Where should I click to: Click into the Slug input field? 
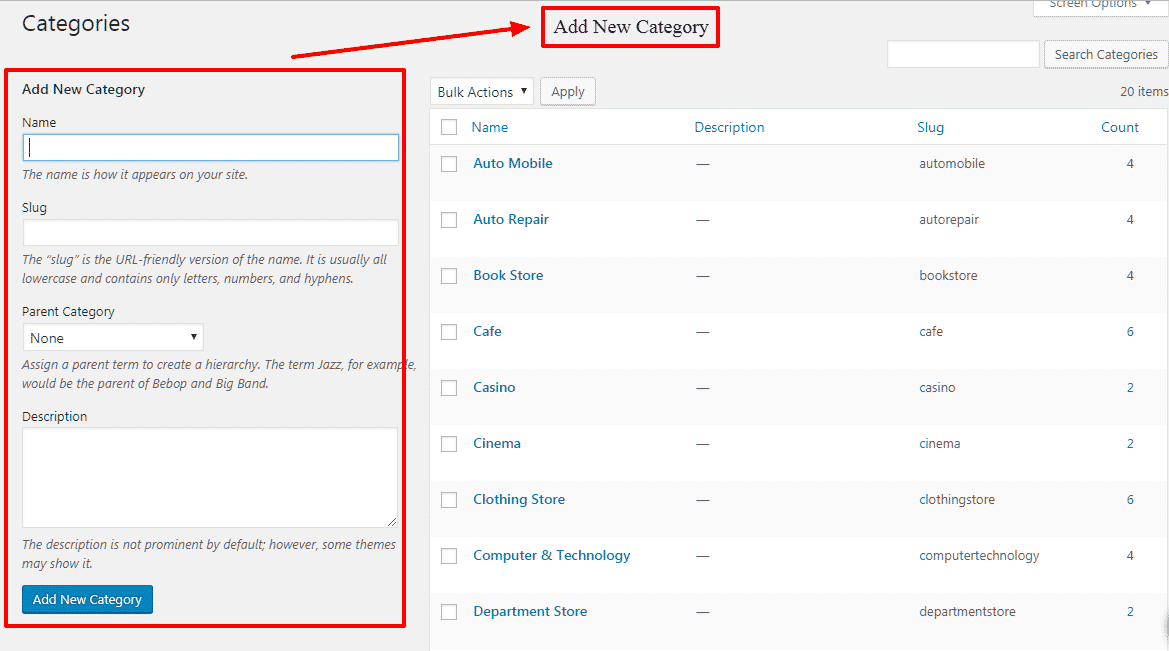[x=211, y=233]
